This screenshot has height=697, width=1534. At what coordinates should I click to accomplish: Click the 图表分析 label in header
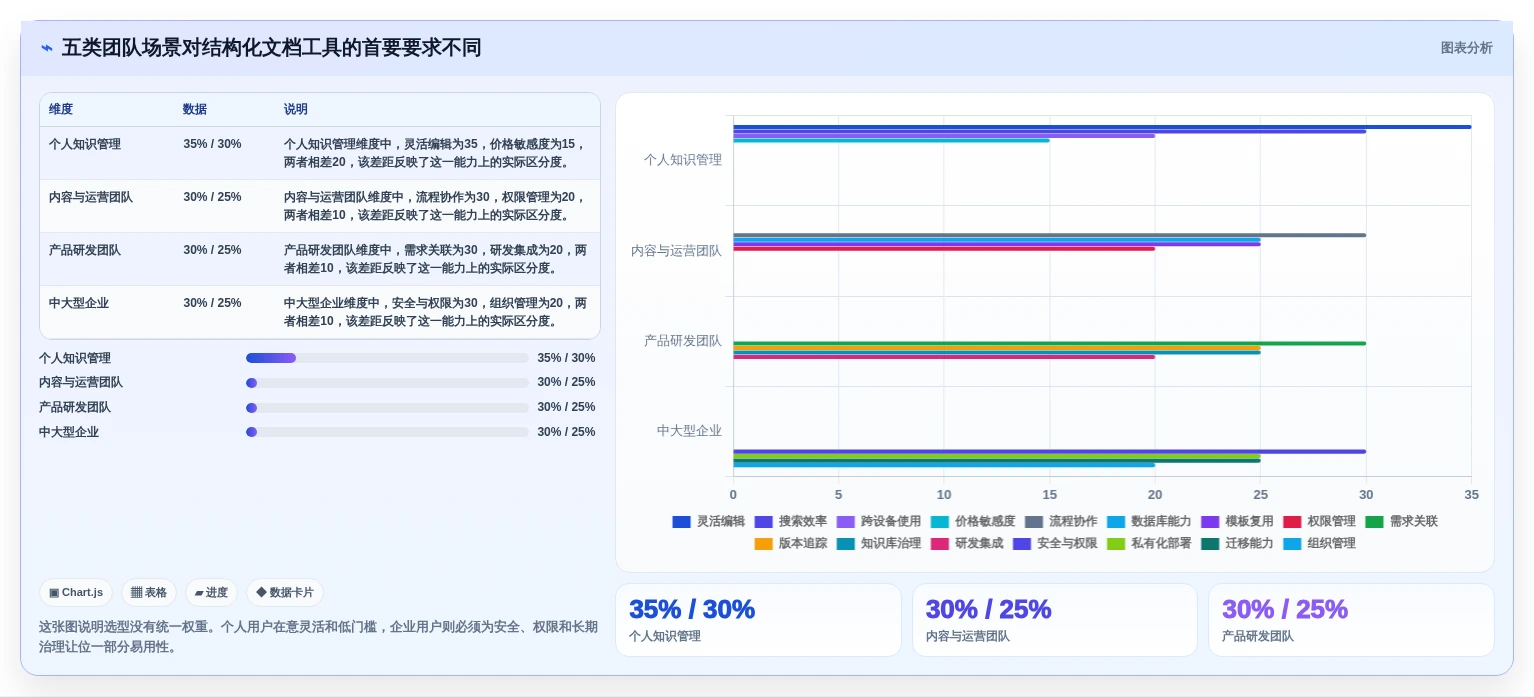pos(1466,48)
